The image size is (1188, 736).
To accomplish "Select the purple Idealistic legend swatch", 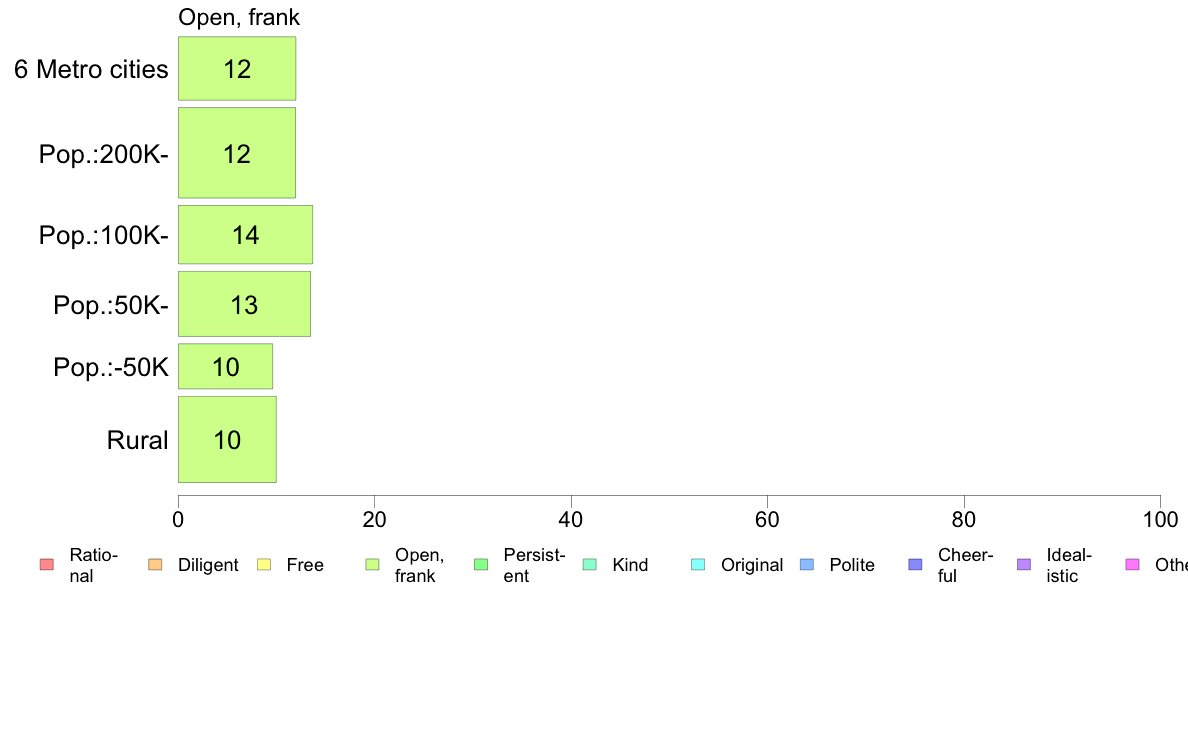I will (x=1024, y=565).
